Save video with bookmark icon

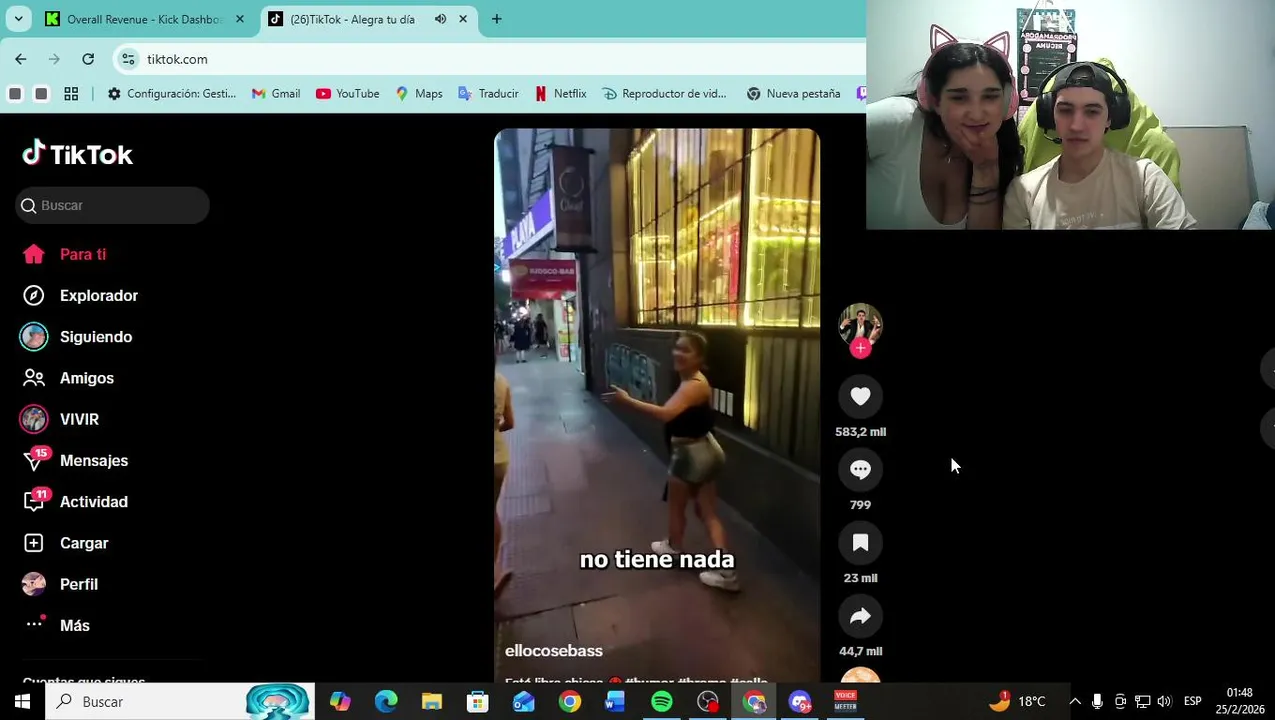pyautogui.click(x=860, y=542)
